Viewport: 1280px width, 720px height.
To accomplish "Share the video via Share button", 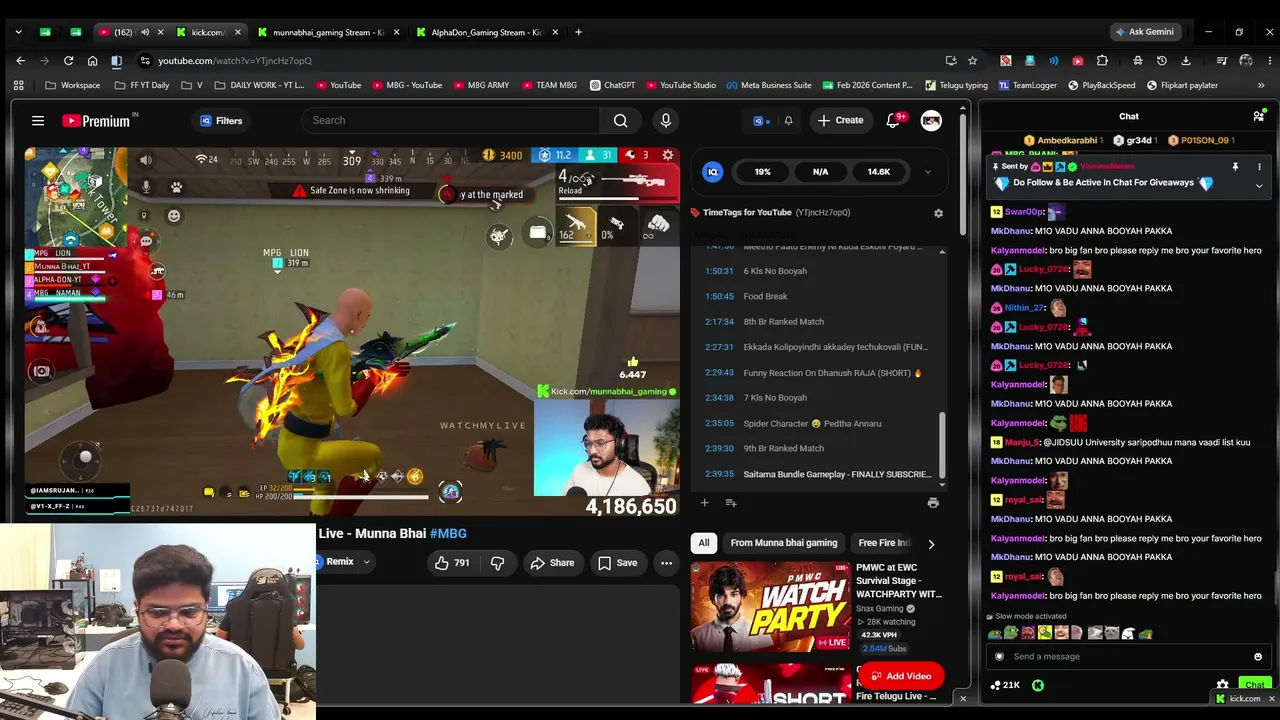I will point(552,563).
